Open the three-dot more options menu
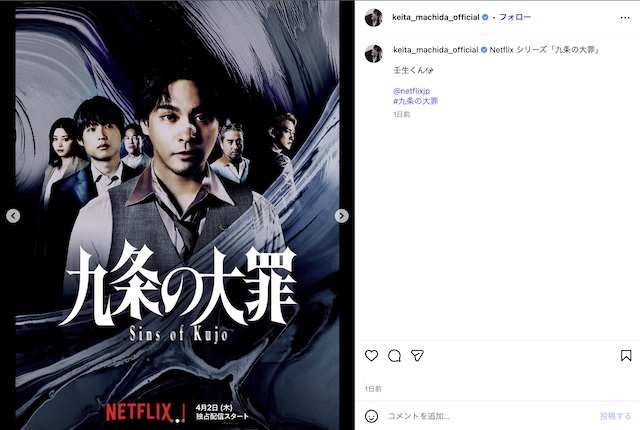Image resolution: width=640 pixels, height=430 pixels. click(624, 18)
